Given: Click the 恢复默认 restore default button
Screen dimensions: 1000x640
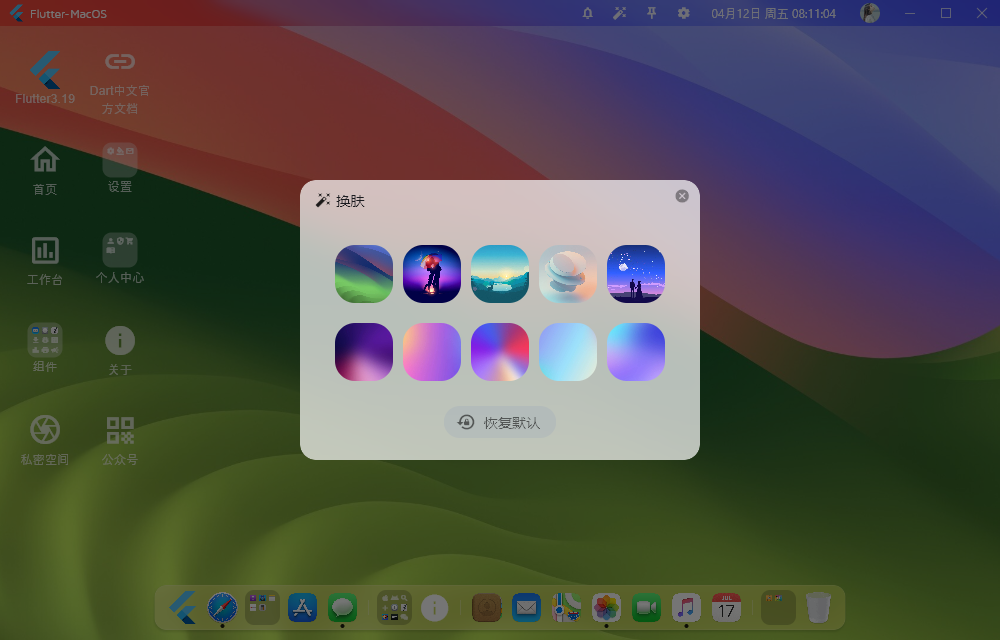Looking at the screenshot, I should [x=499, y=422].
